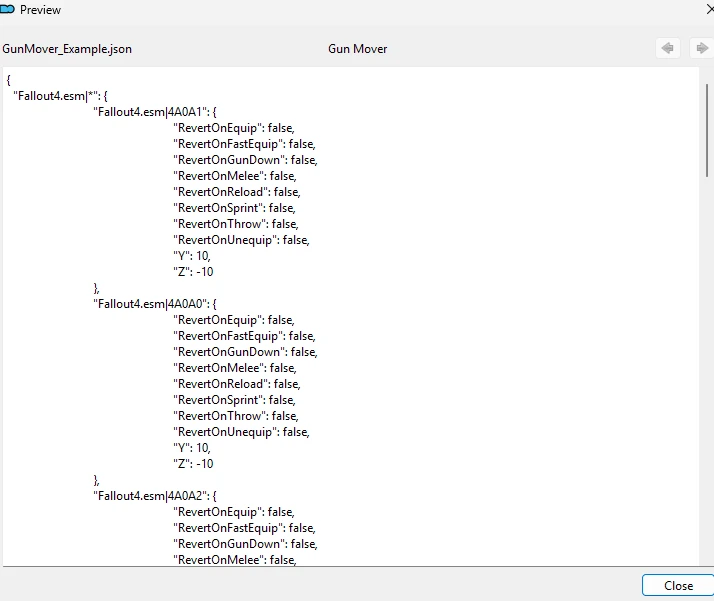The image size is (714, 601).
Task: Click the Preview window app icon
Action: pyautogui.click(x=7, y=9)
